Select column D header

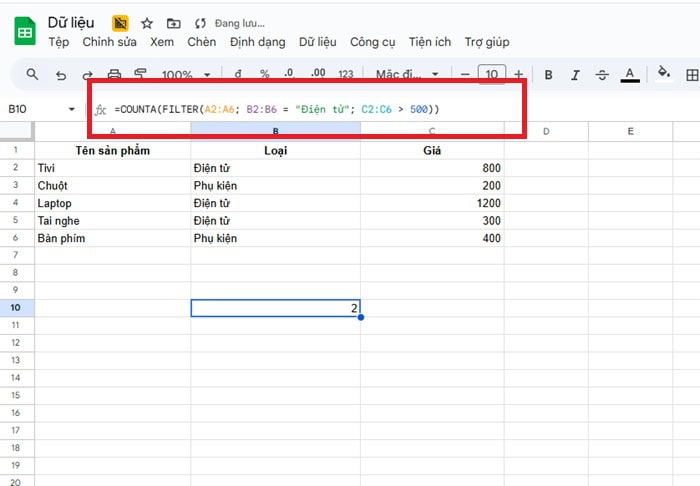[546, 131]
